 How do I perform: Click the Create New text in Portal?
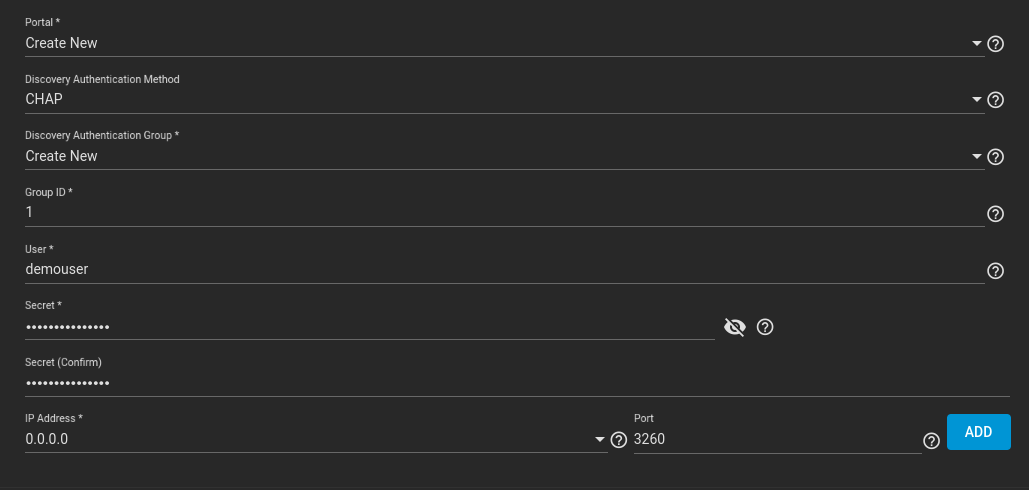(61, 43)
